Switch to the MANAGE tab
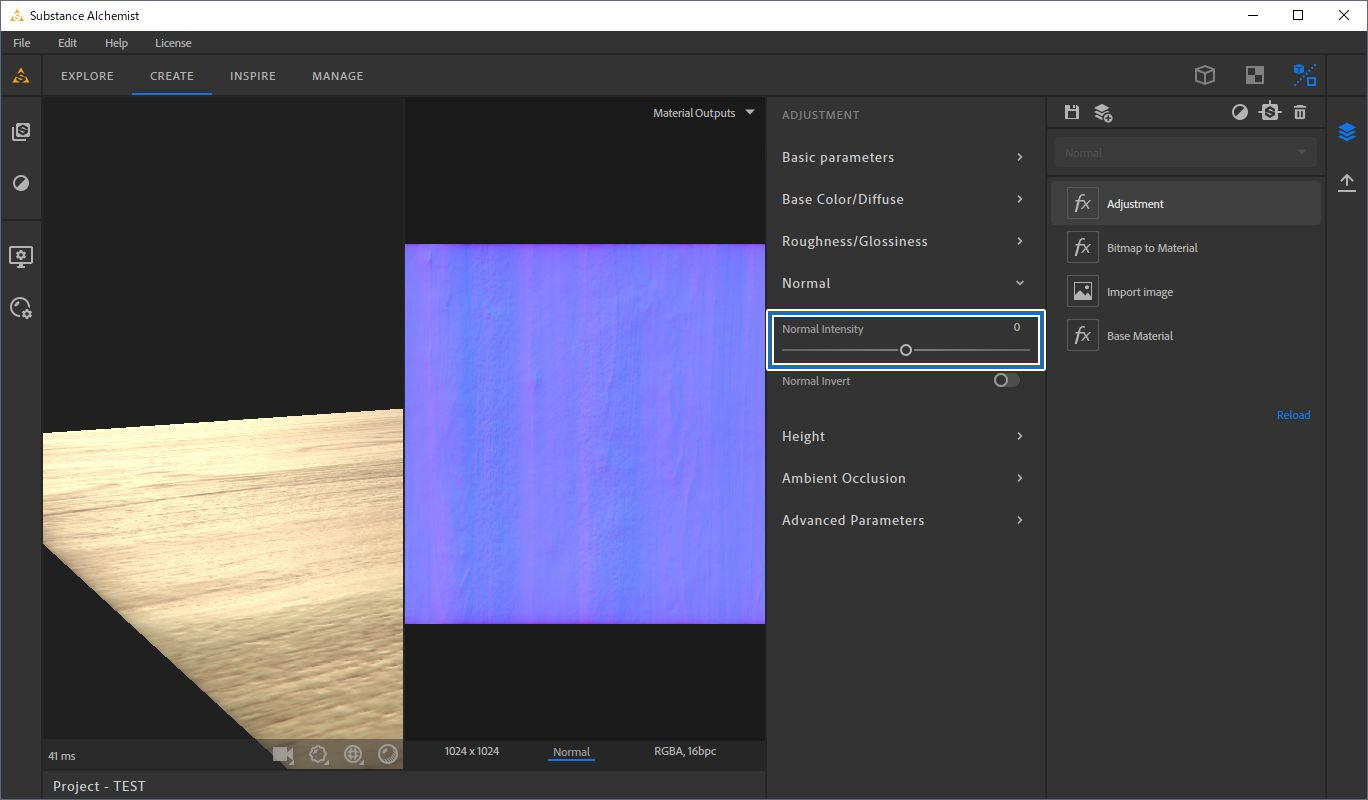Screen dimensions: 1368x800 338,76
